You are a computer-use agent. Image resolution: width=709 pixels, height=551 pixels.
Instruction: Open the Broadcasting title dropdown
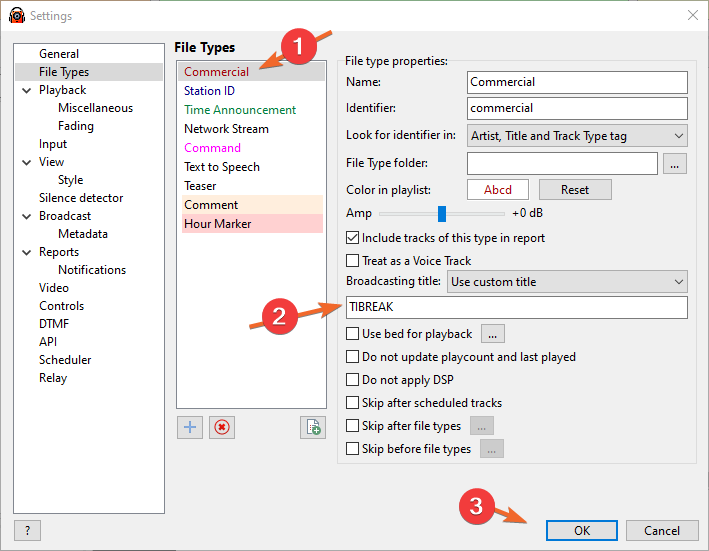(567, 282)
